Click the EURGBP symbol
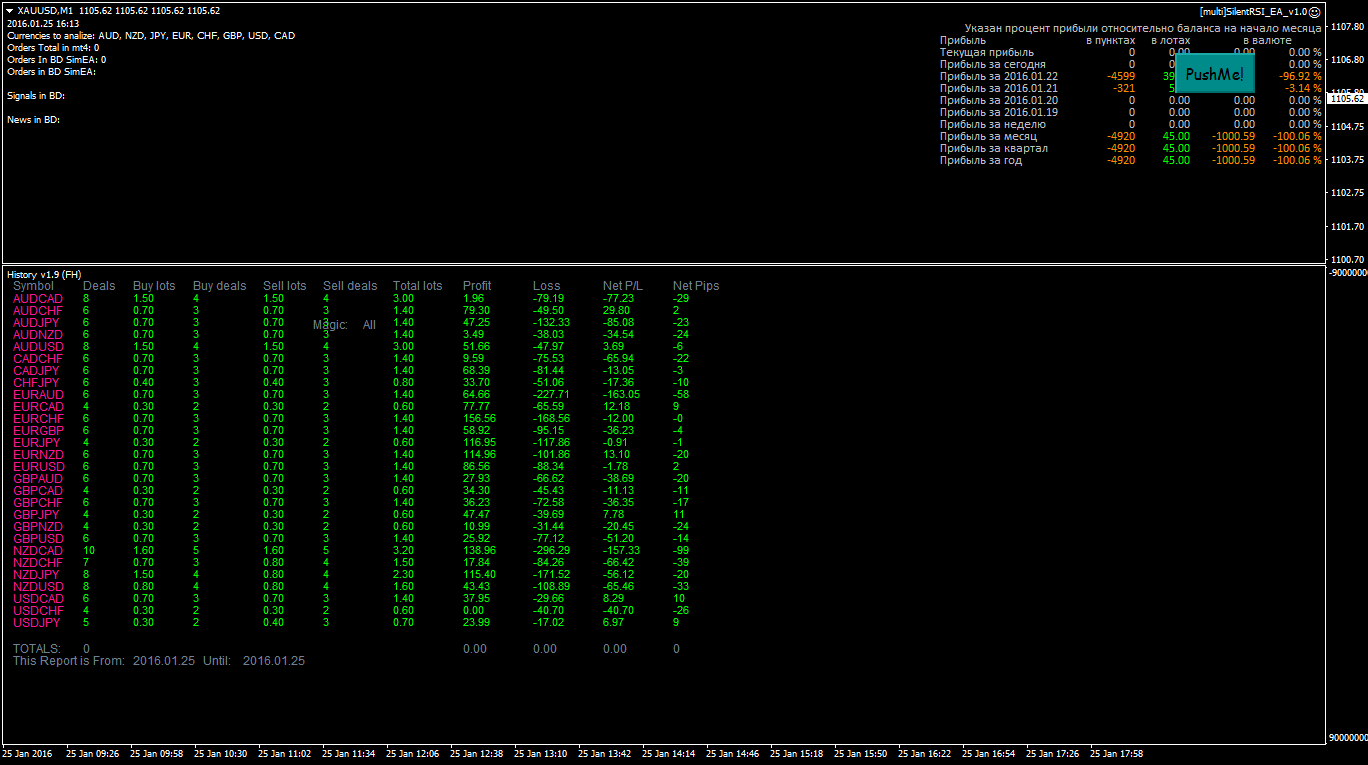 click(38, 430)
